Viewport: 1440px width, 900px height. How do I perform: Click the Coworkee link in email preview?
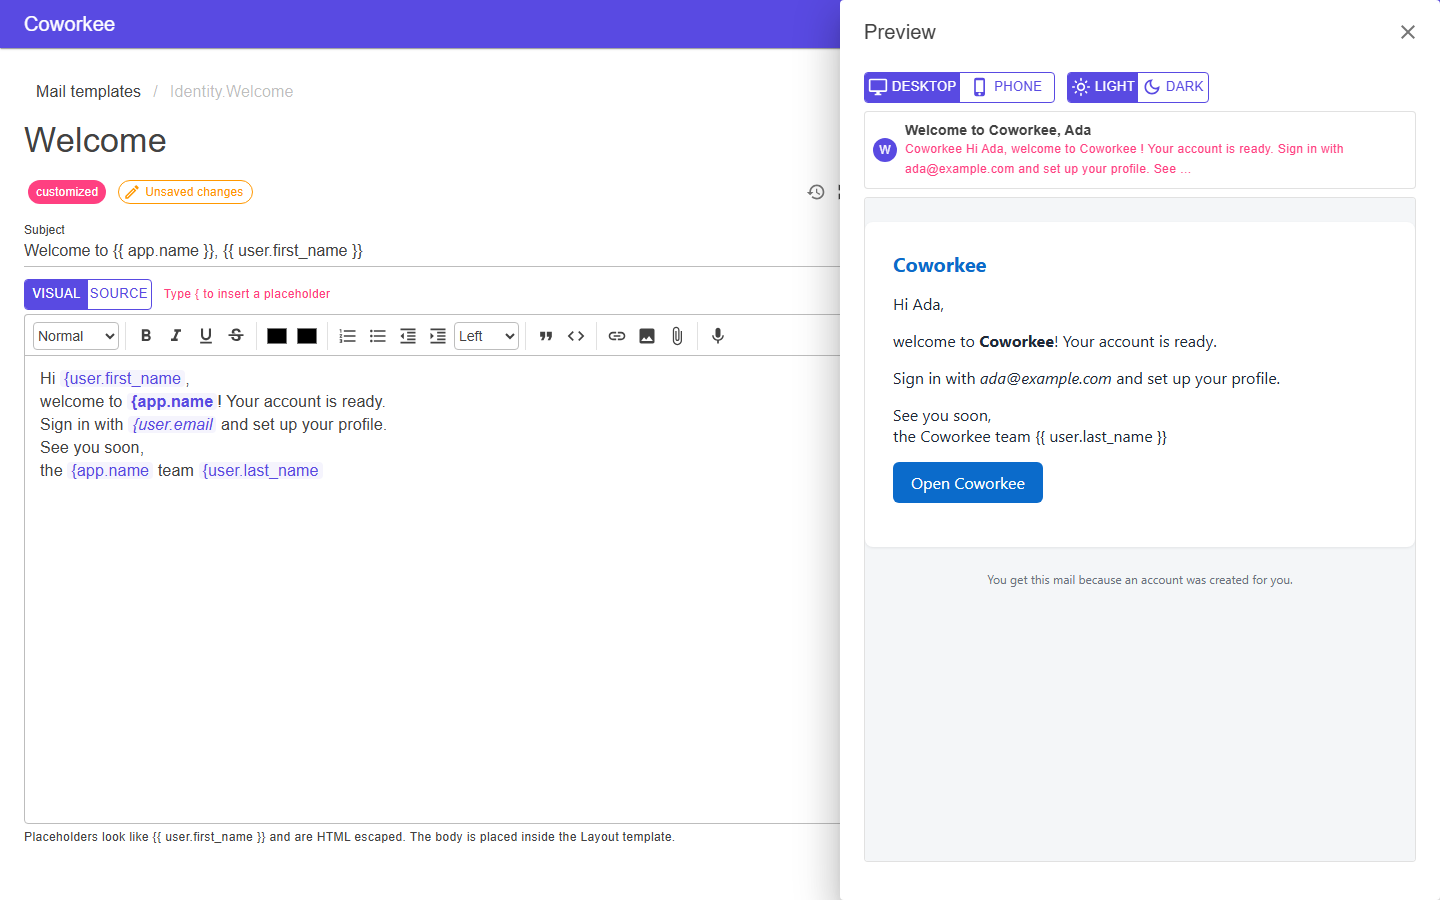tap(940, 265)
